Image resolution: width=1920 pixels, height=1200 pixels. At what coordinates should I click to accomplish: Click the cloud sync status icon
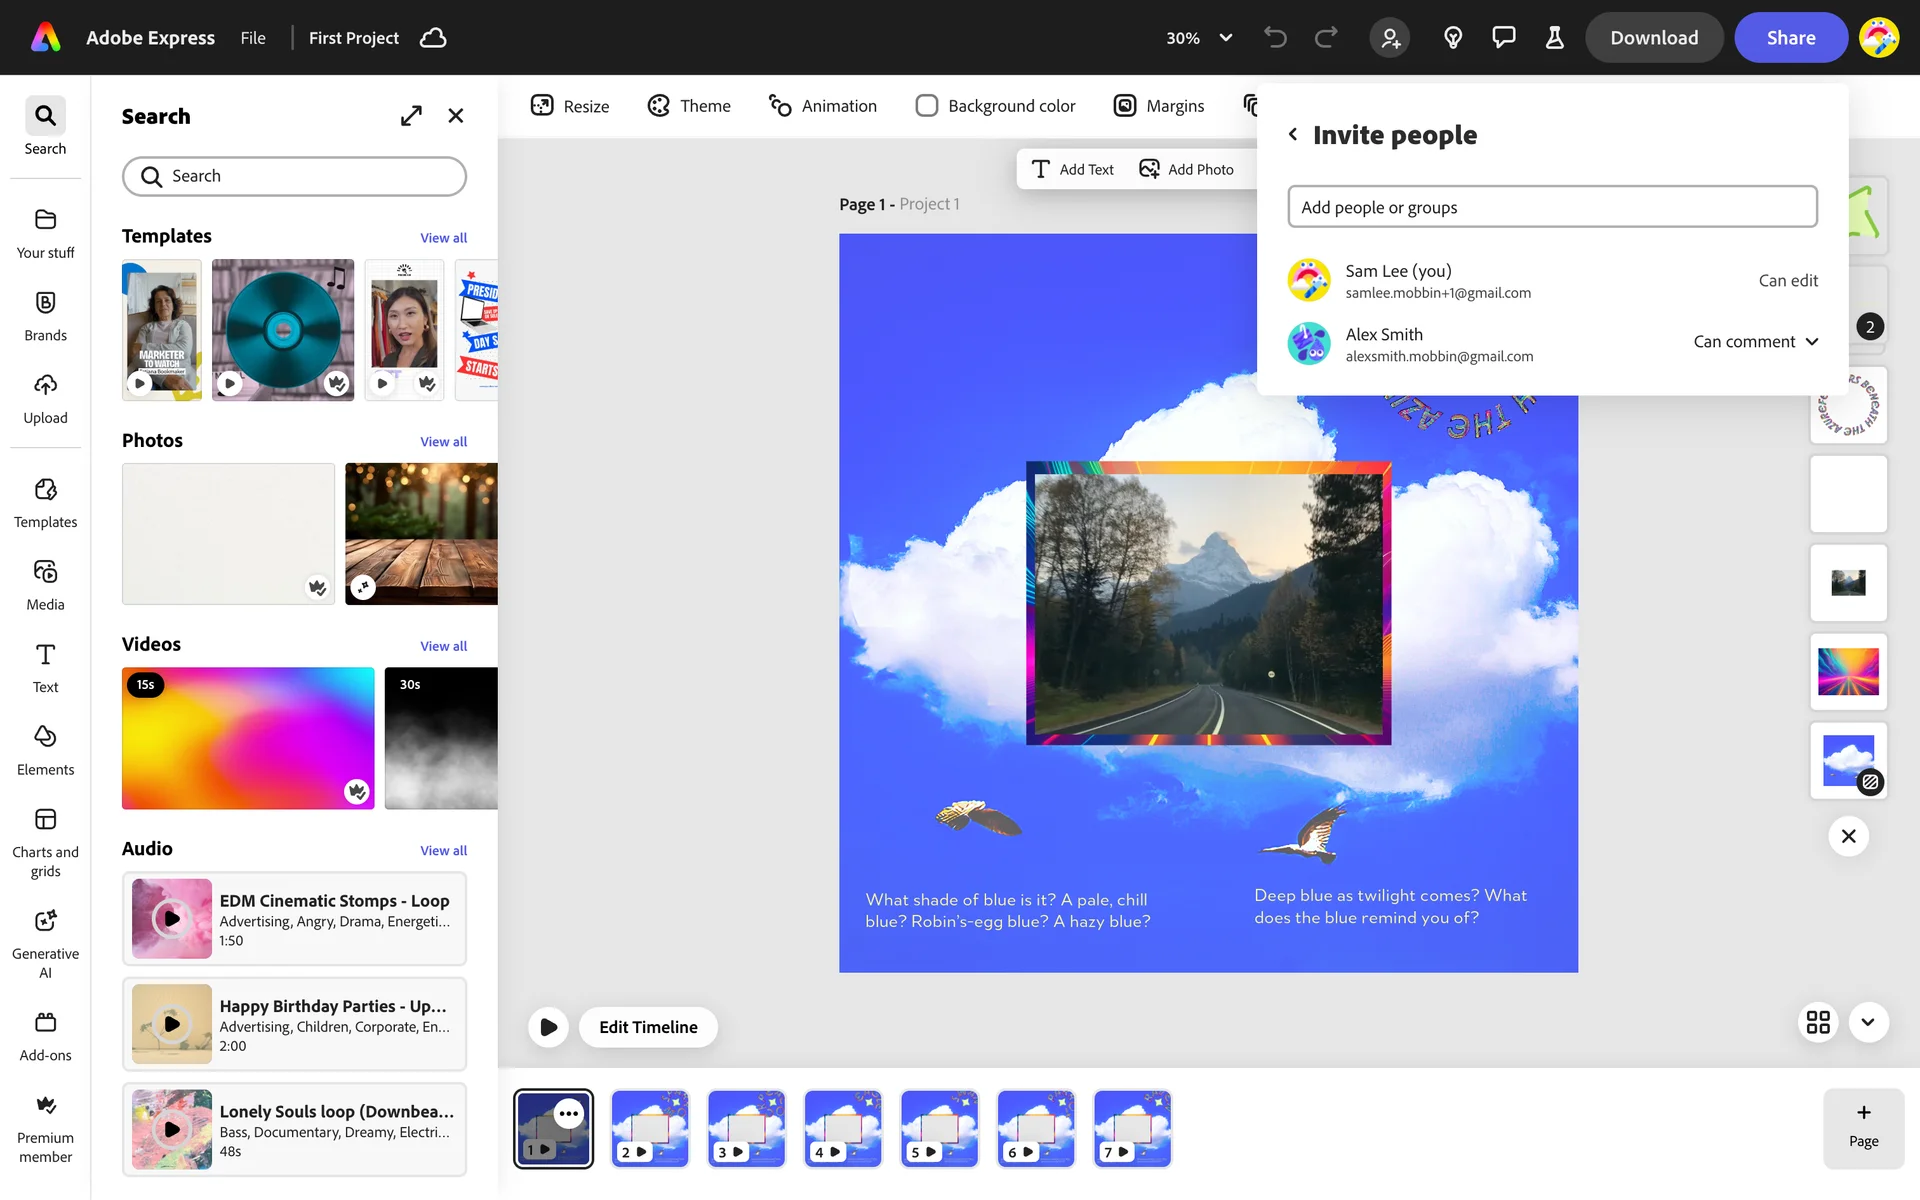click(x=433, y=38)
